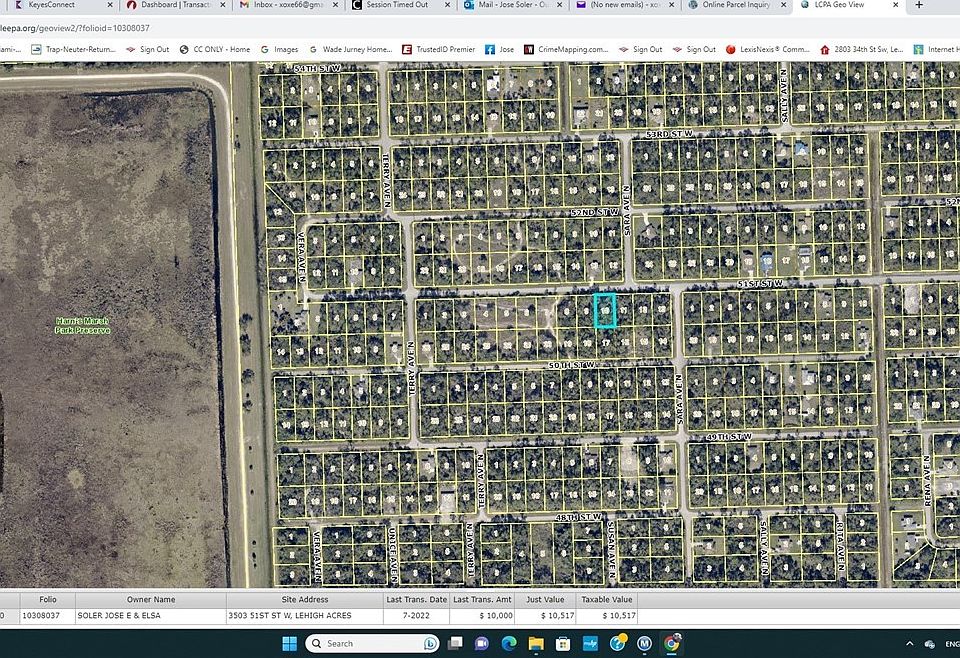Open the CC ONLY - Home bookmark
The width and height of the screenshot is (960, 658).
point(215,49)
